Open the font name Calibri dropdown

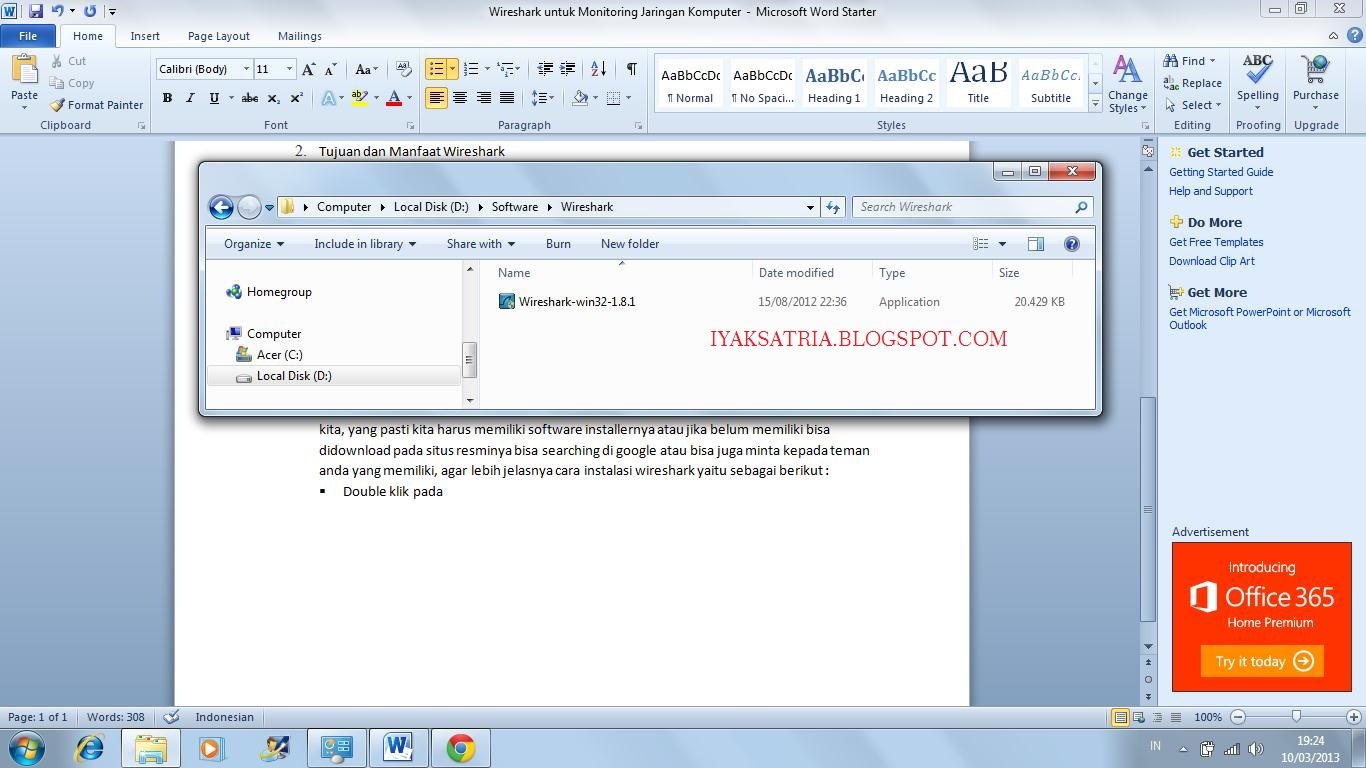pos(246,69)
